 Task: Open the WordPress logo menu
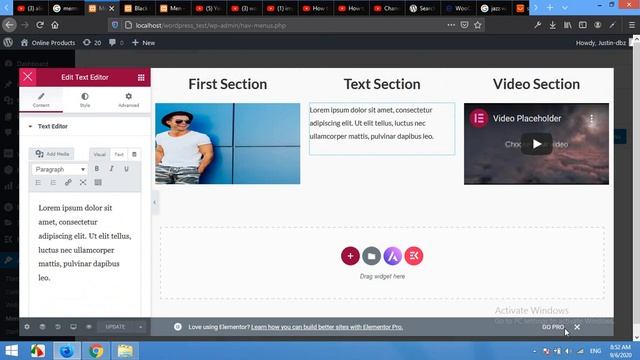point(8,42)
